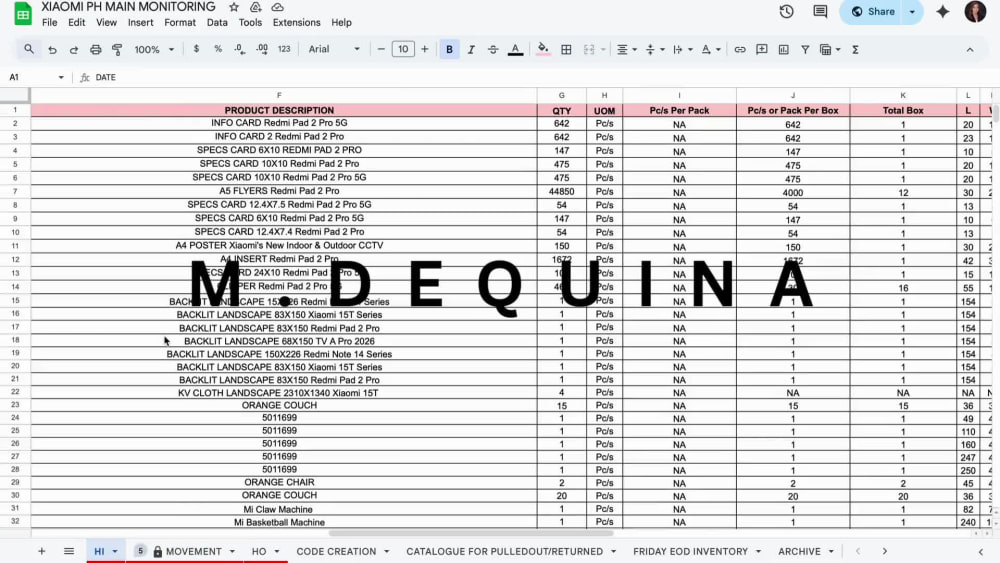Open the fill color picker
Viewport: 1000px width, 563px height.
click(x=543, y=49)
